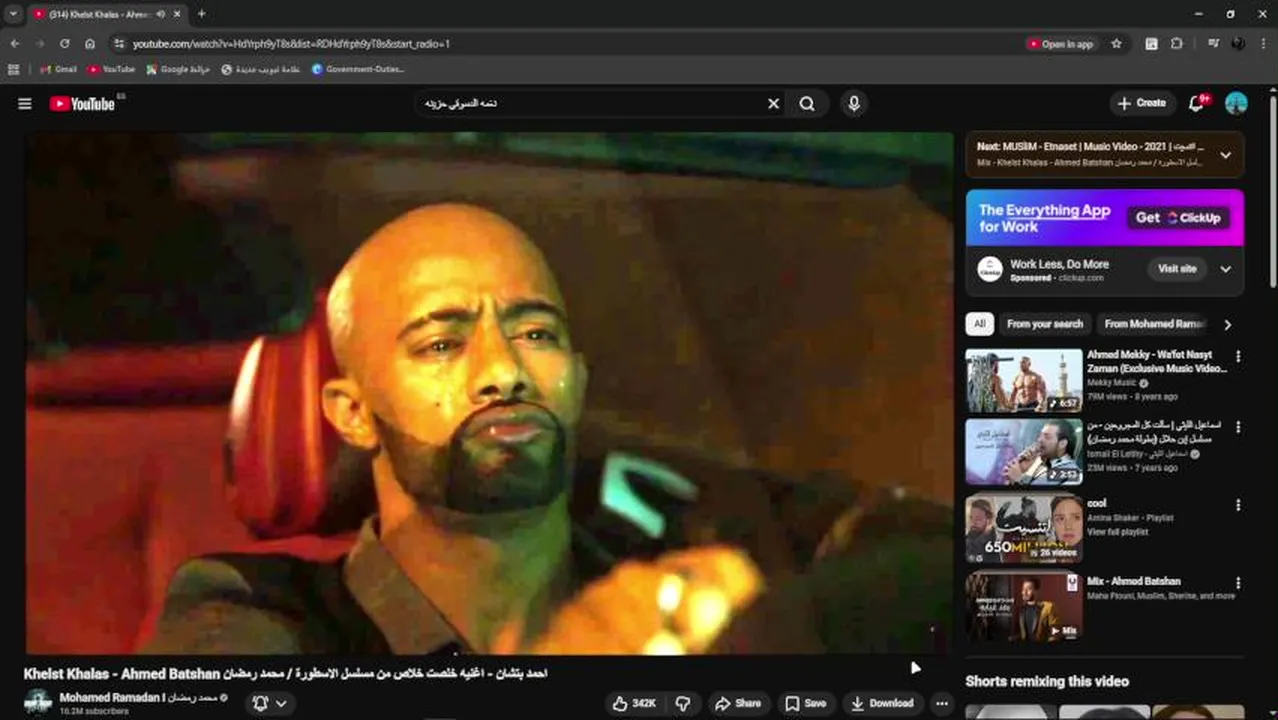Open Chrome media controls icon

point(1213,44)
